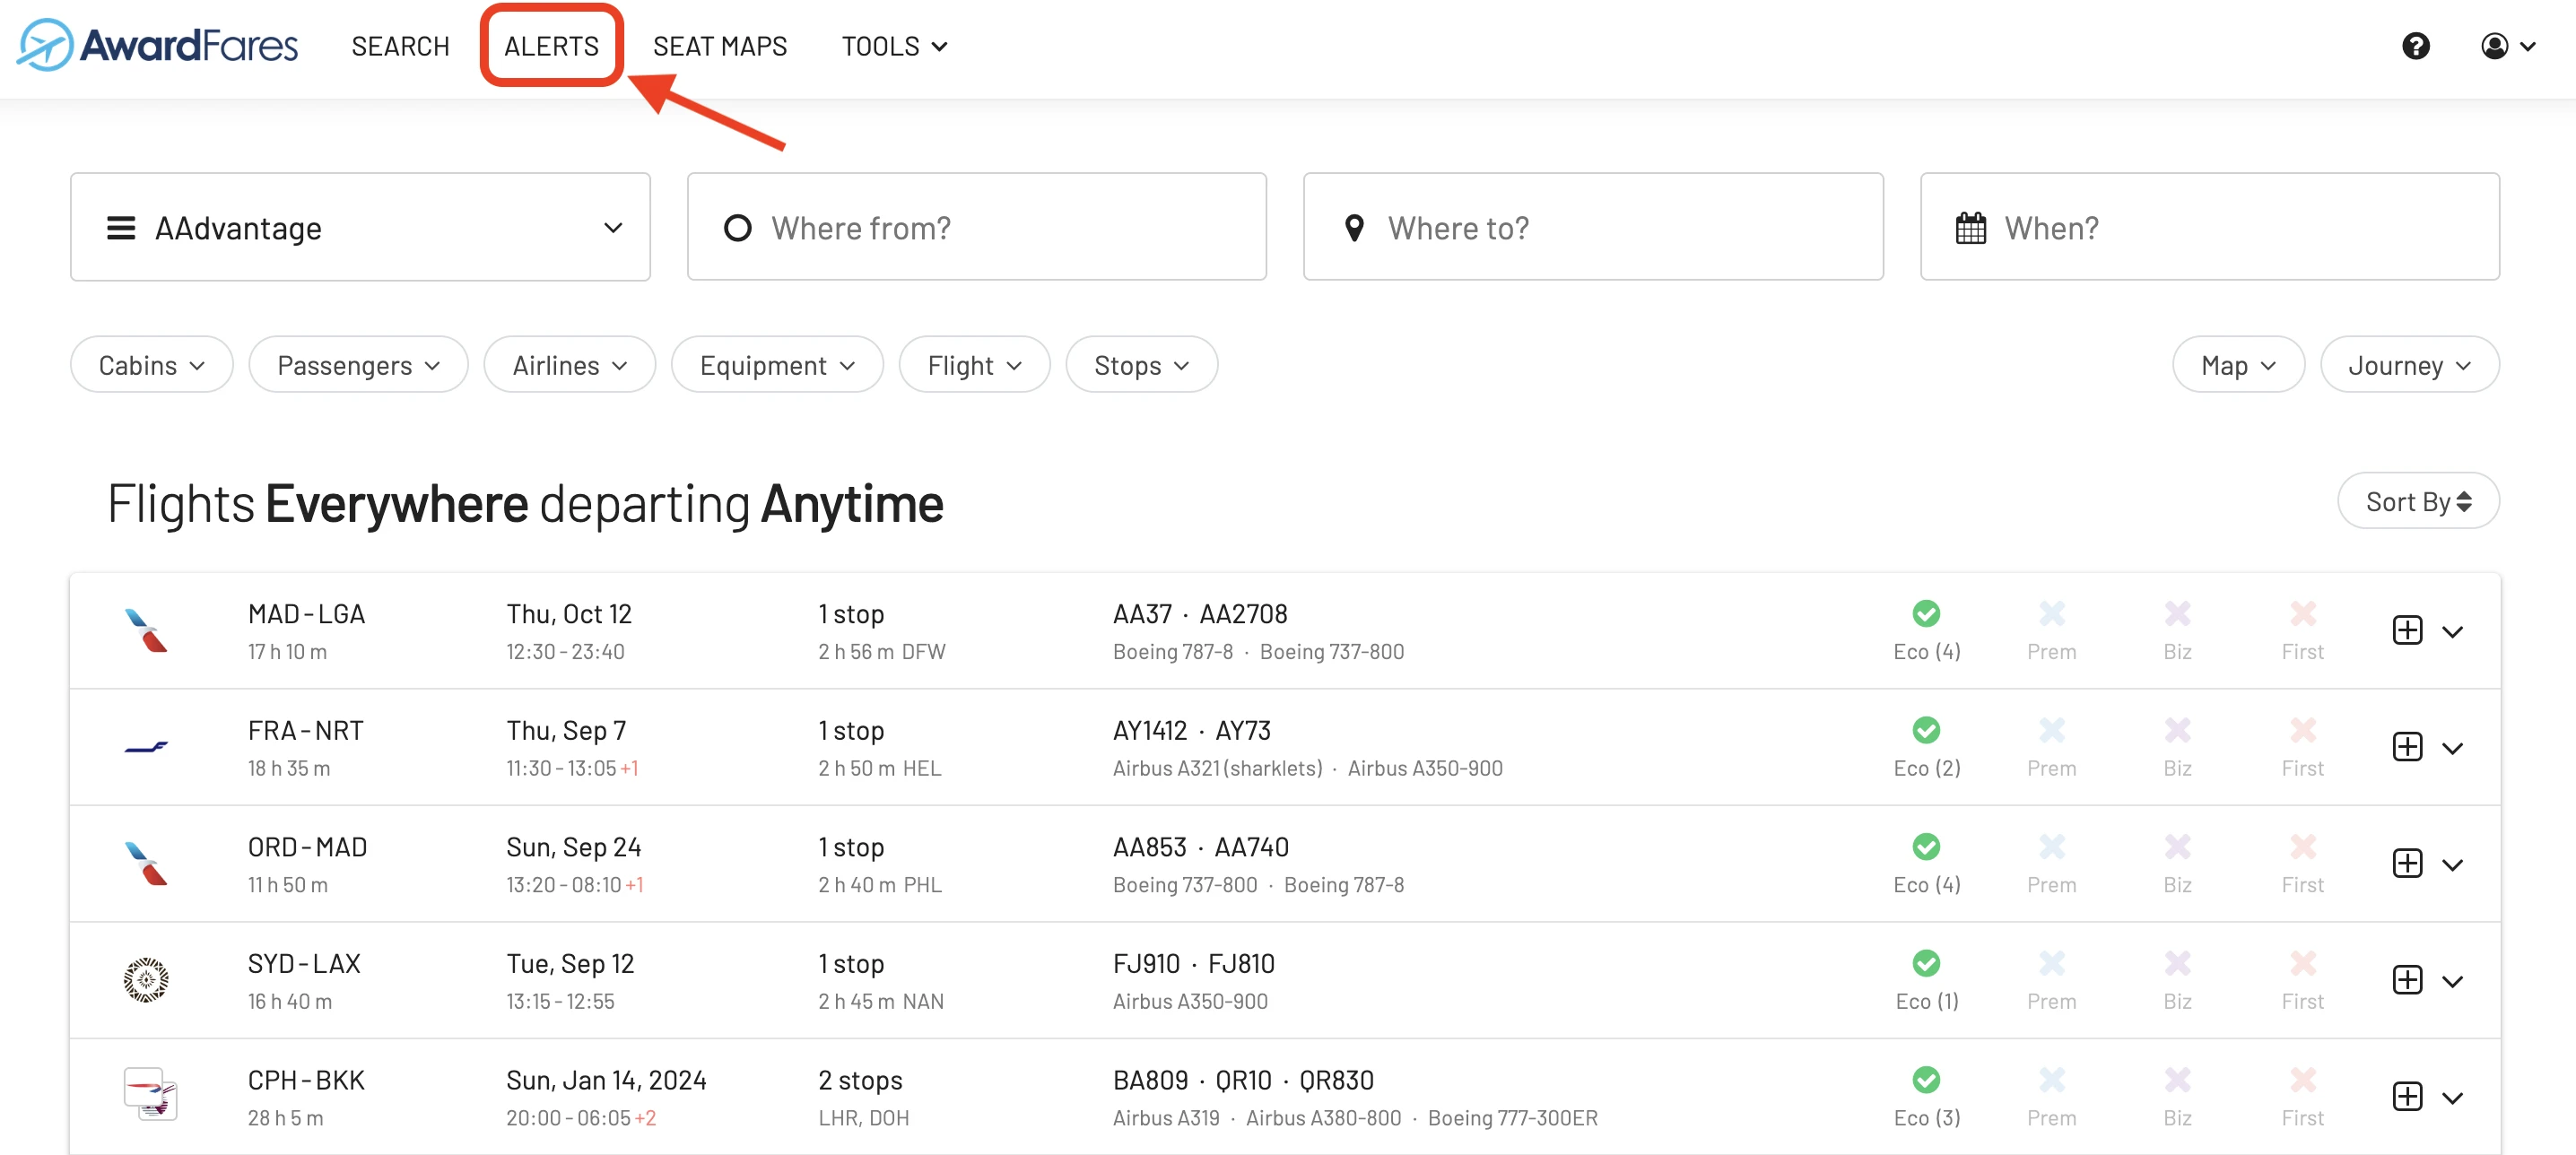Open the AAdvantage program dropdown
This screenshot has height=1155, width=2576.
pos(360,227)
